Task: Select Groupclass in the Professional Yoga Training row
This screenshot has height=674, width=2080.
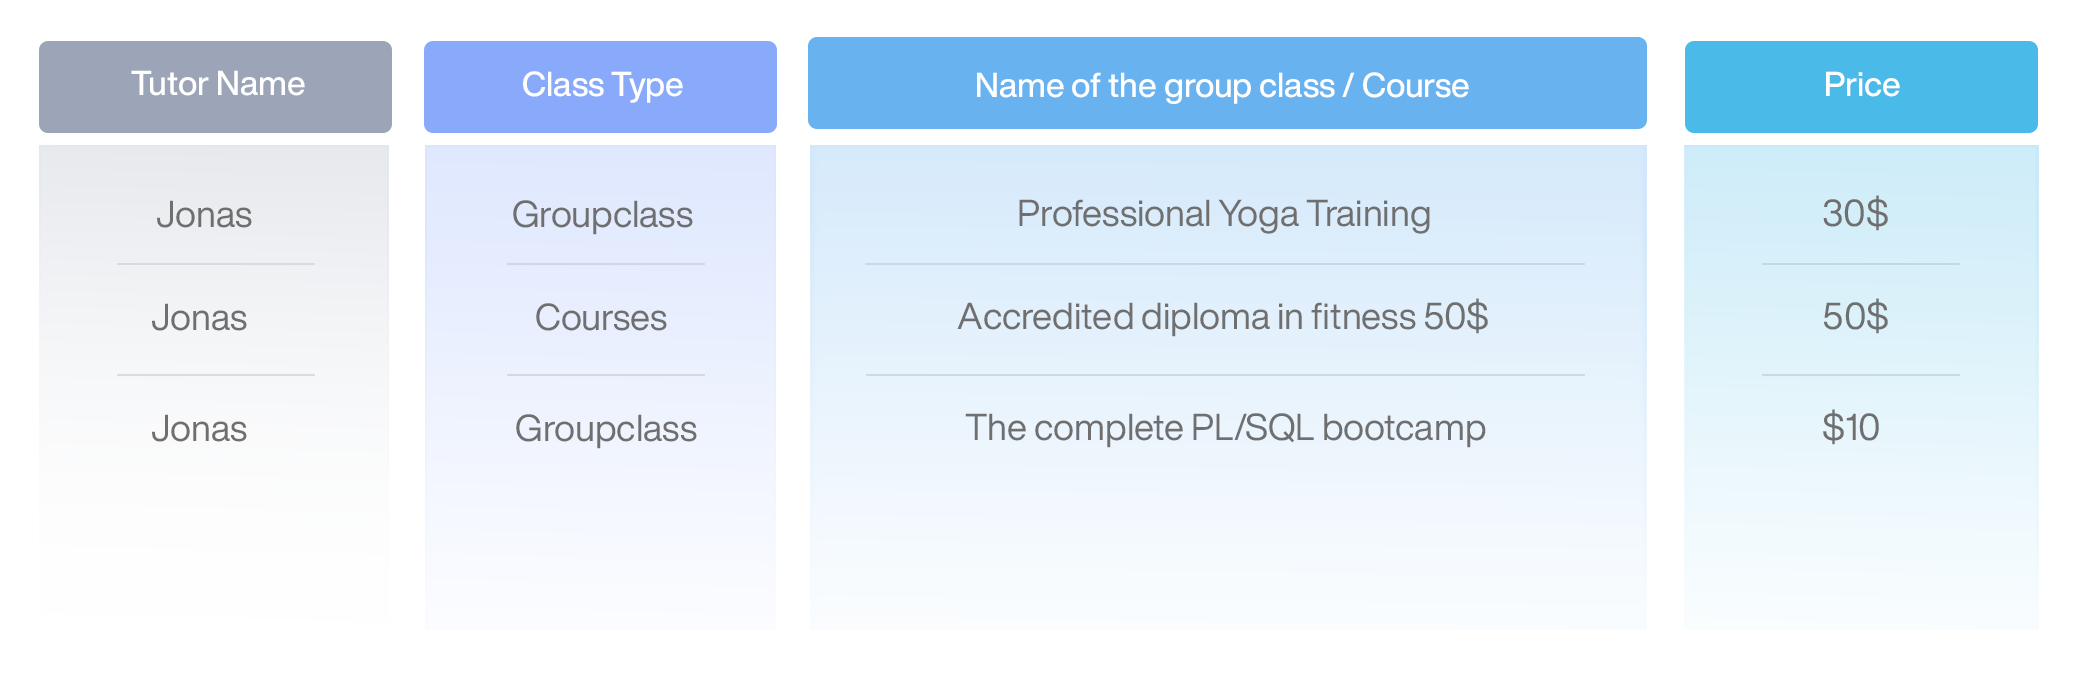Action: point(602,216)
